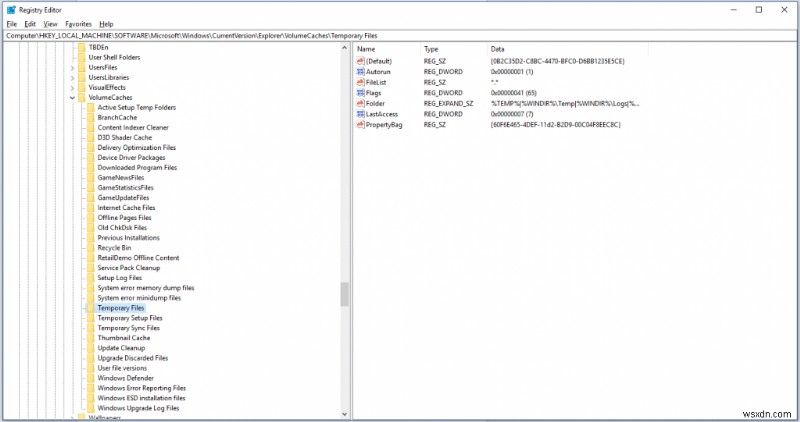Click the Registry Editor title bar icon
The image size is (800, 422).
tap(11, 10)
